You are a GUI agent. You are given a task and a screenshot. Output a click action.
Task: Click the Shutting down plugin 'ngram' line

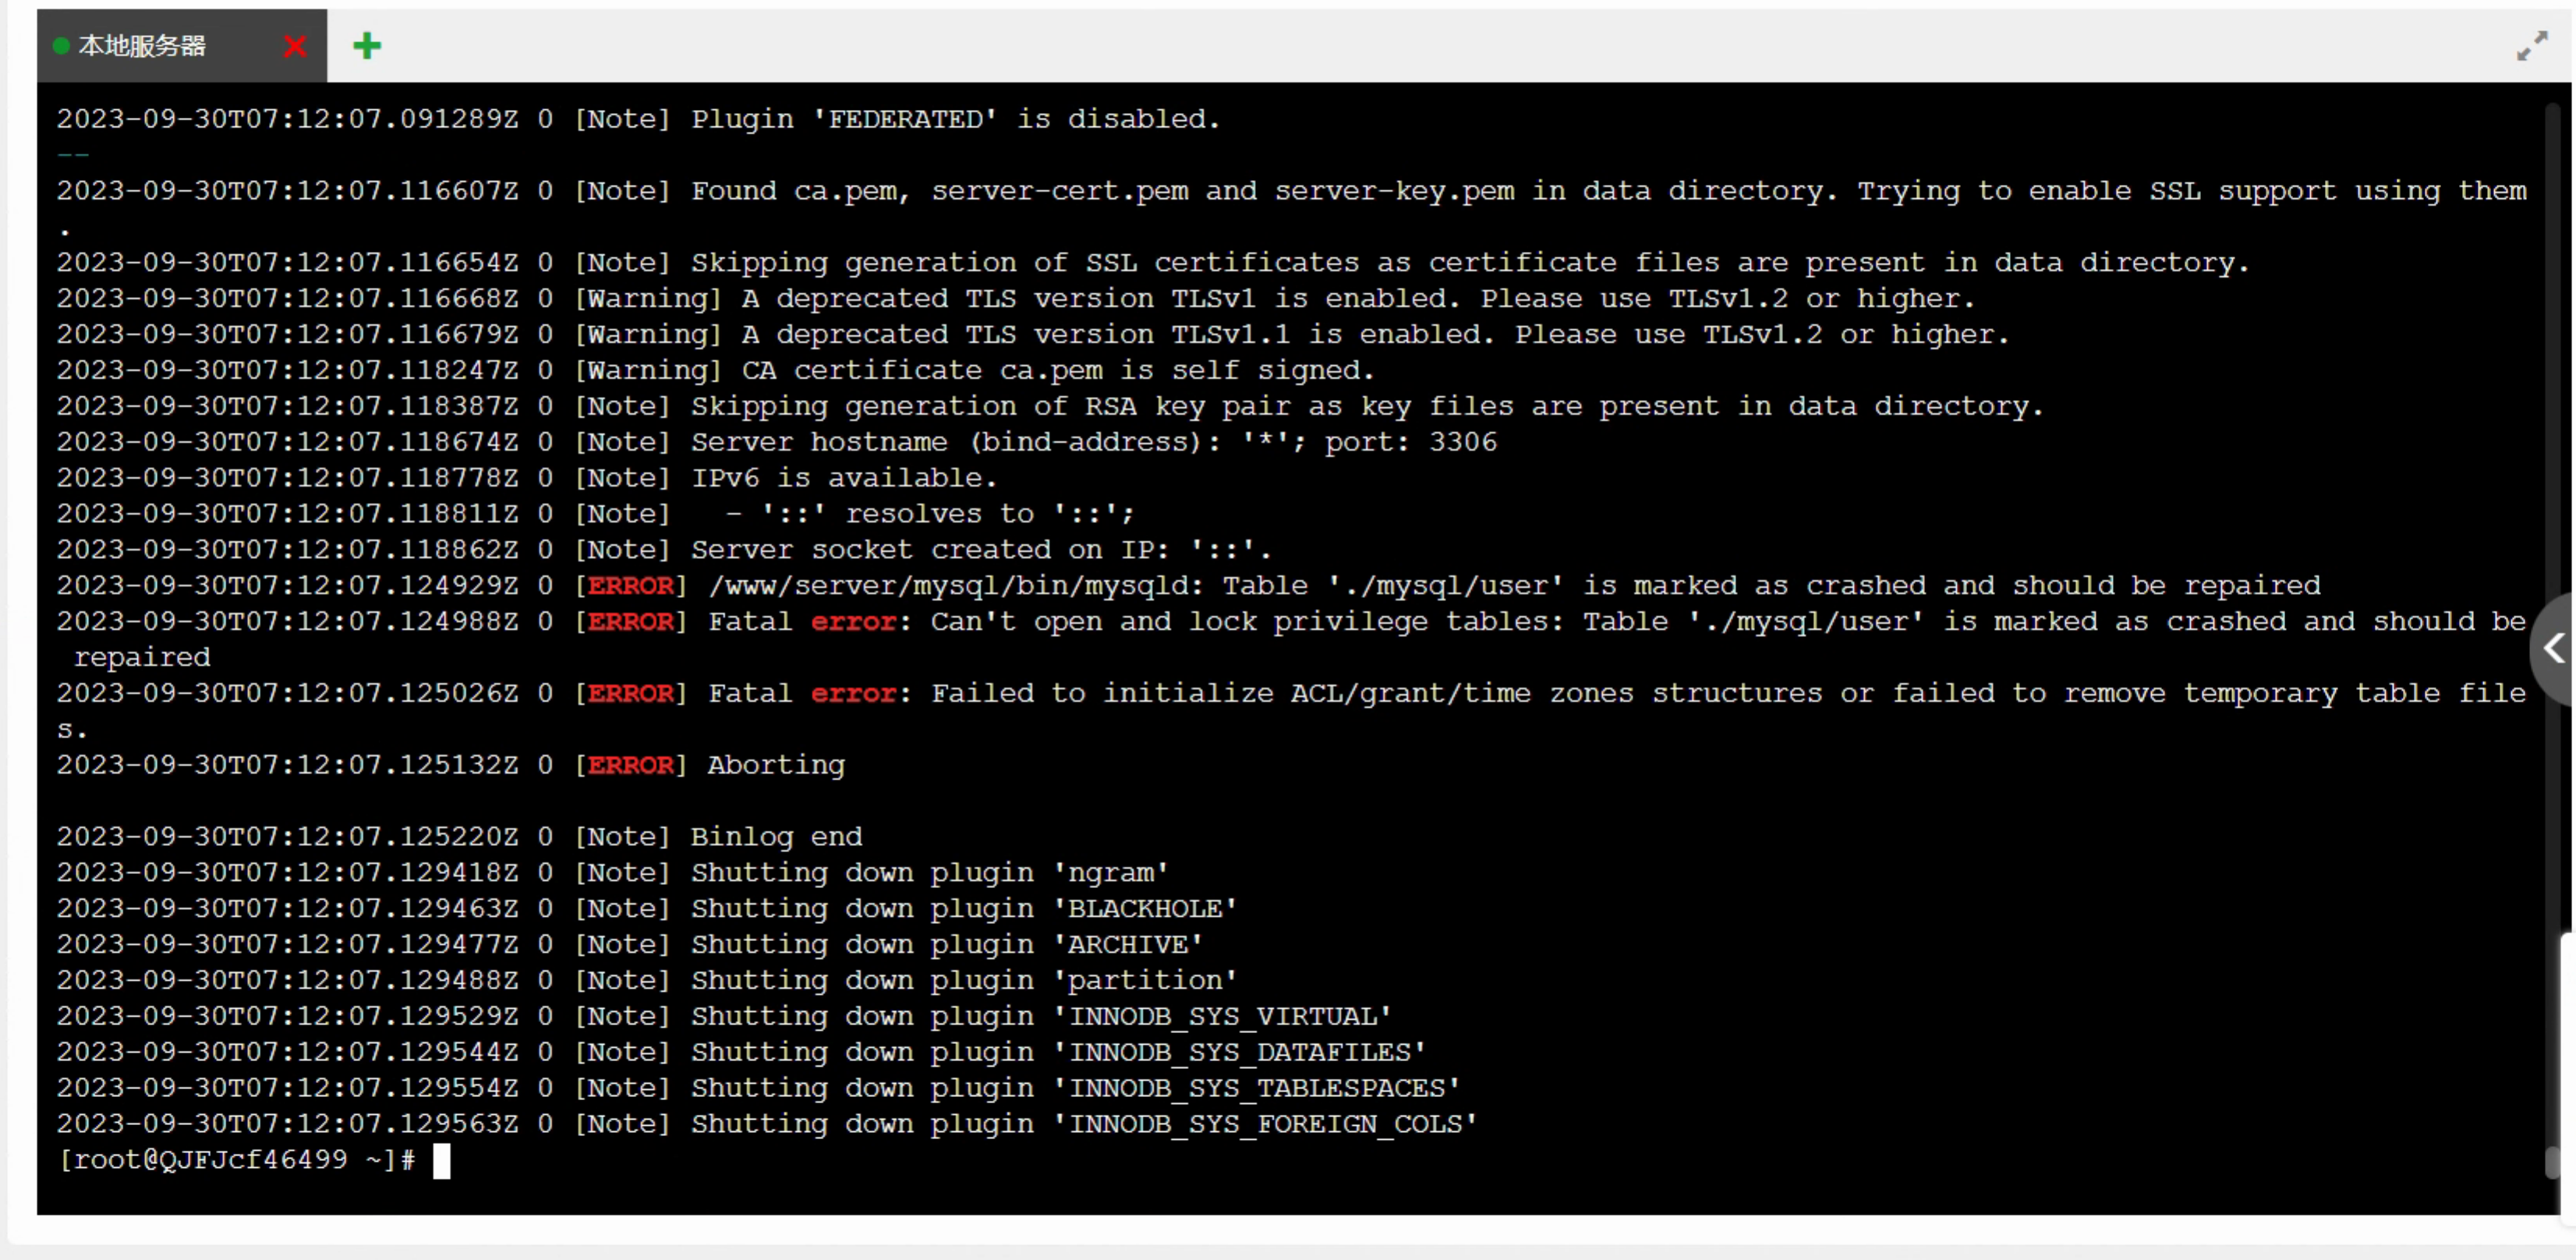(612, 873)
